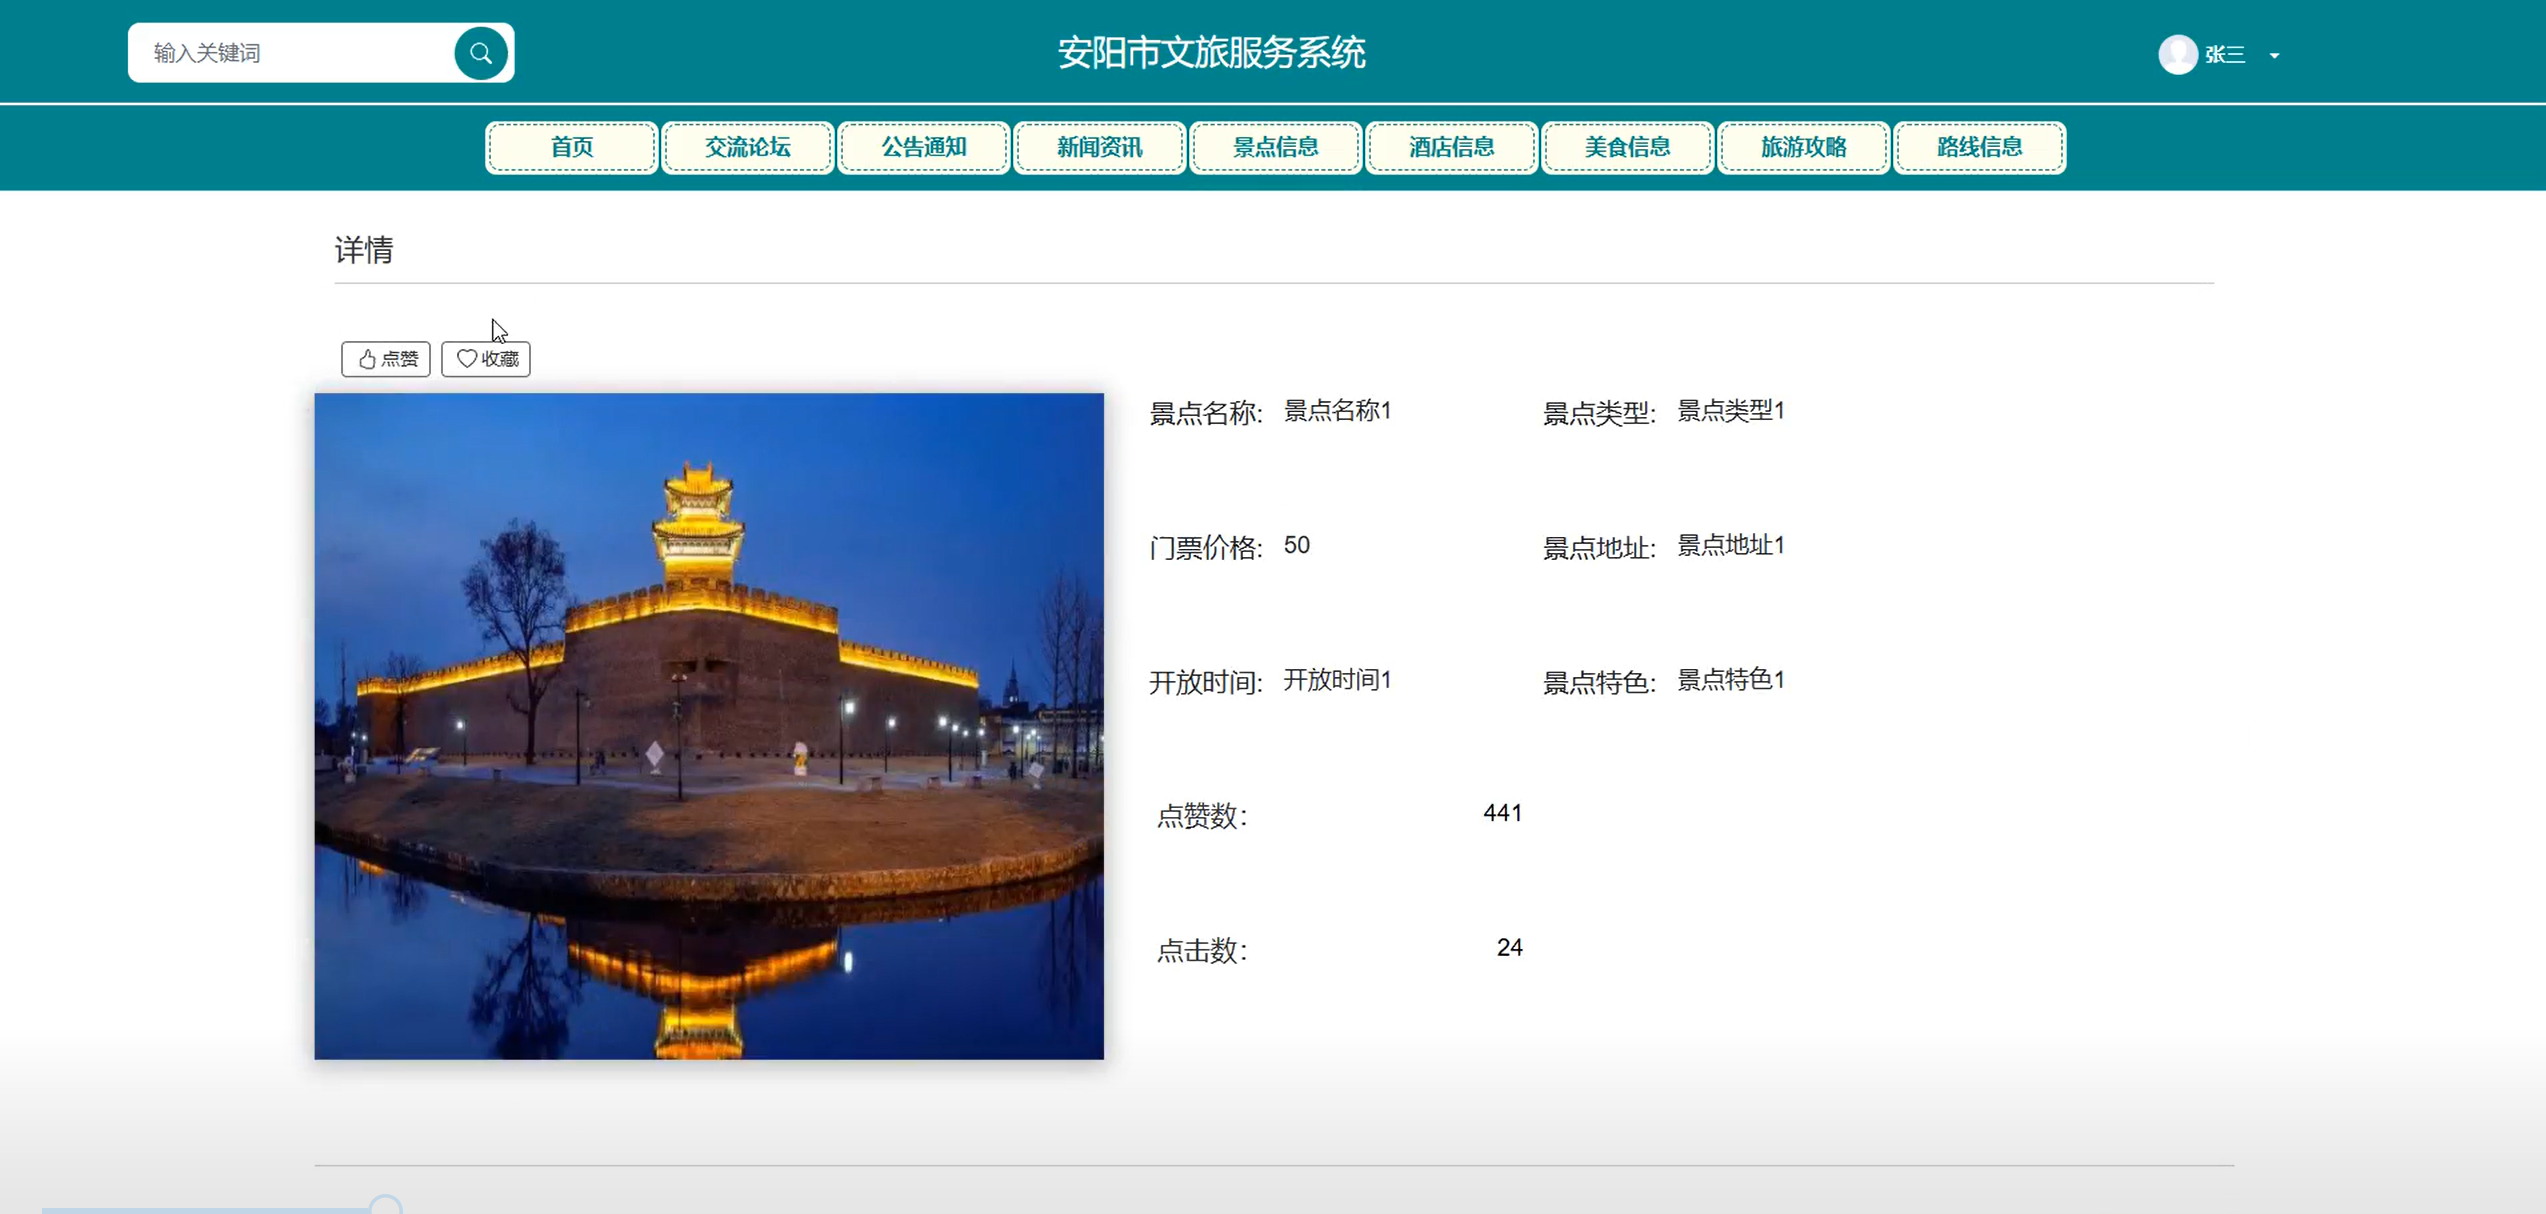Click the 点赞数 count 441
The width and height of the screenshot is (2546, 1214).
(1502, 813)
